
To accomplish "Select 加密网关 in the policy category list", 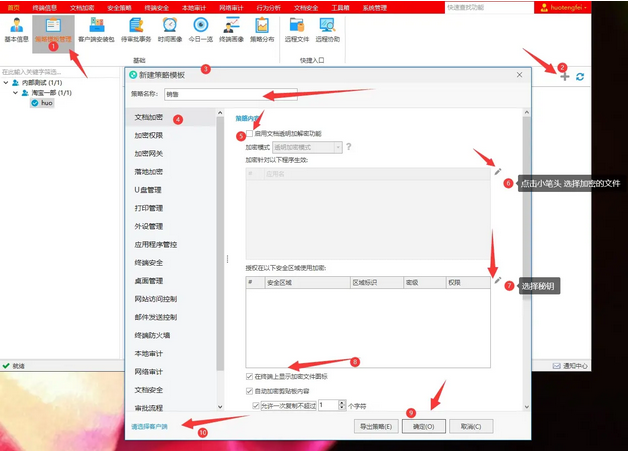I will click(149, 153).
